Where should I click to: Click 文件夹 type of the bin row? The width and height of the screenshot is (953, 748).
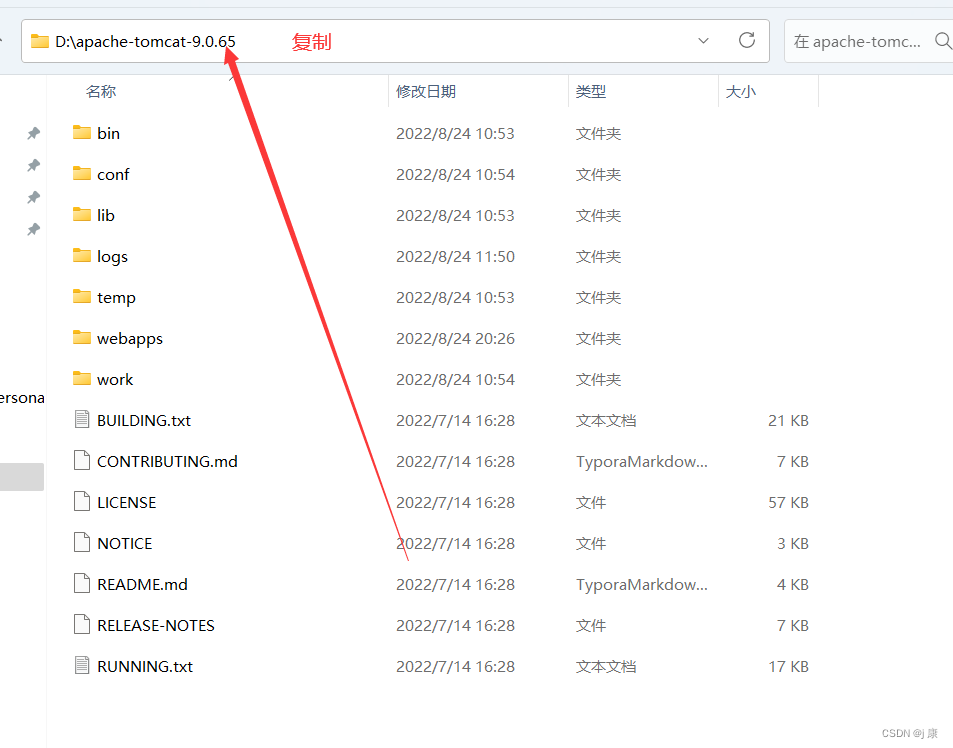(599, 133)
